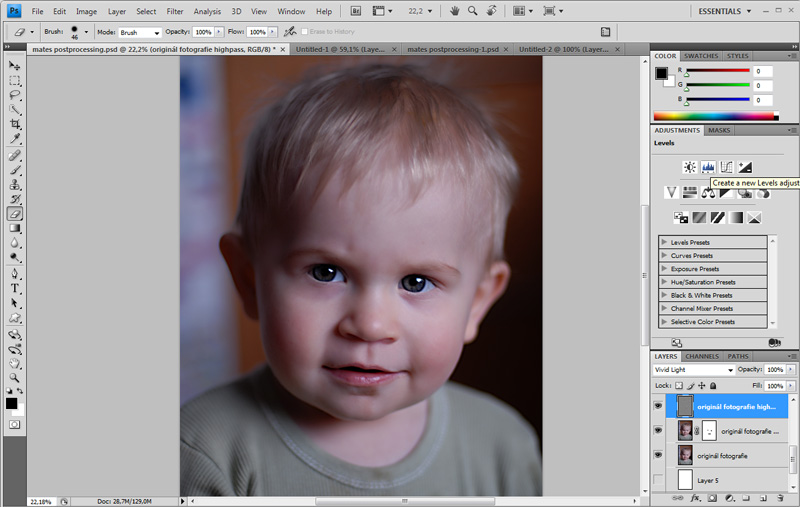This screenshot has height=507, width=800.
Task: Click the Brightness/Contrast adjustment icon
Action: click(689, 167)
